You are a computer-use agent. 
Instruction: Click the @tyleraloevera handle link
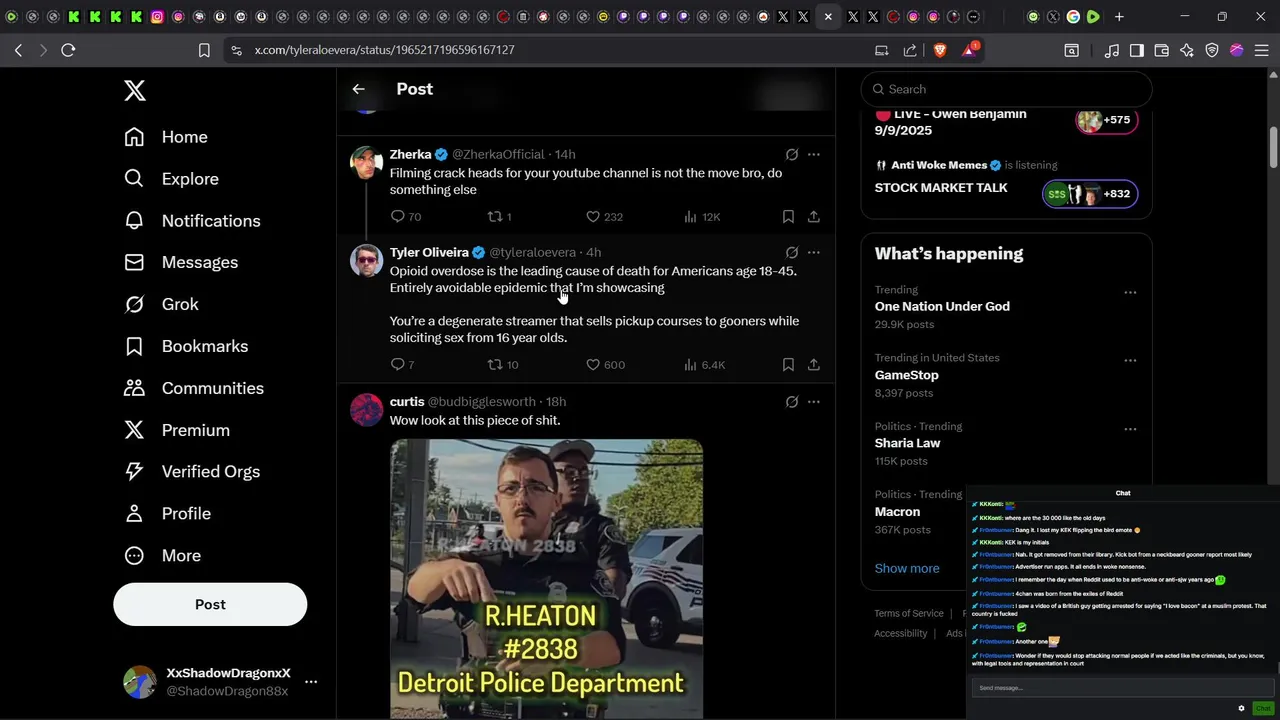[x=532, y=252]
